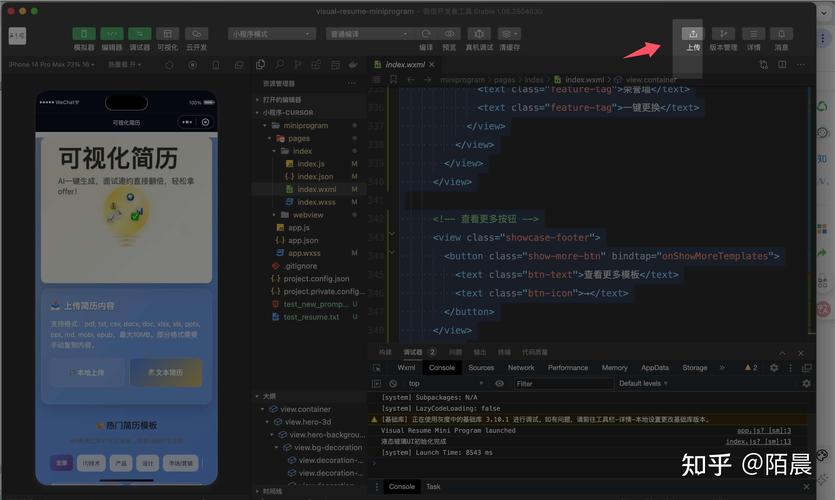The width and height of the screenshot is (835, 500).
Task: Switch to the Network devtools tab
Action: tap(521, 367)
